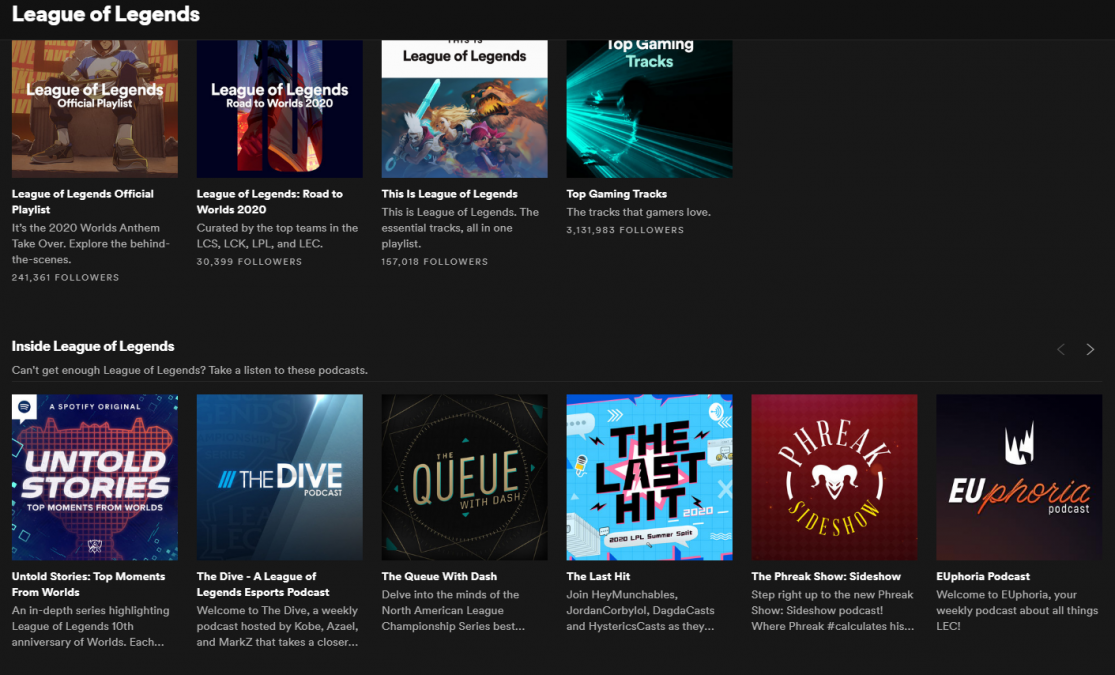Click the previous carousel arrow for podcasts

[1061, 349]
